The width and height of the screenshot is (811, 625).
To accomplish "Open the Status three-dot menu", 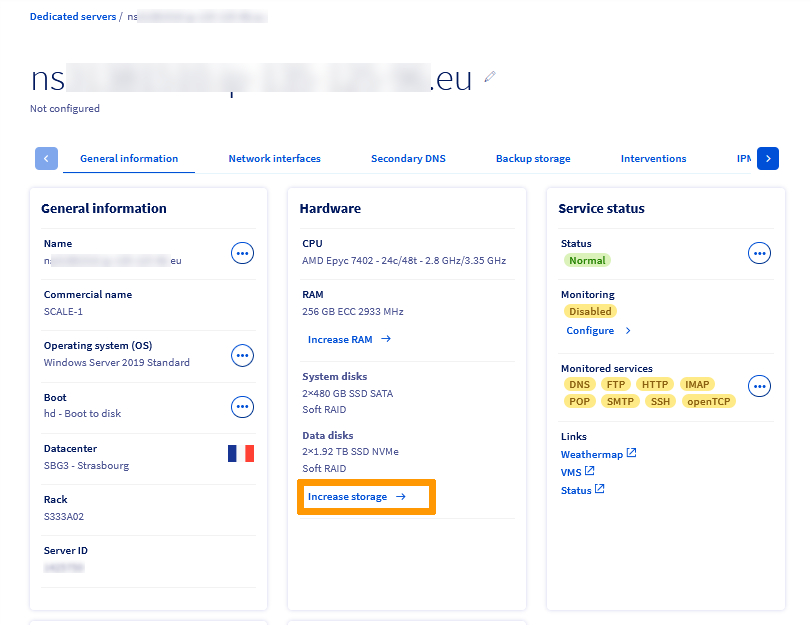I will click(759, 254).
